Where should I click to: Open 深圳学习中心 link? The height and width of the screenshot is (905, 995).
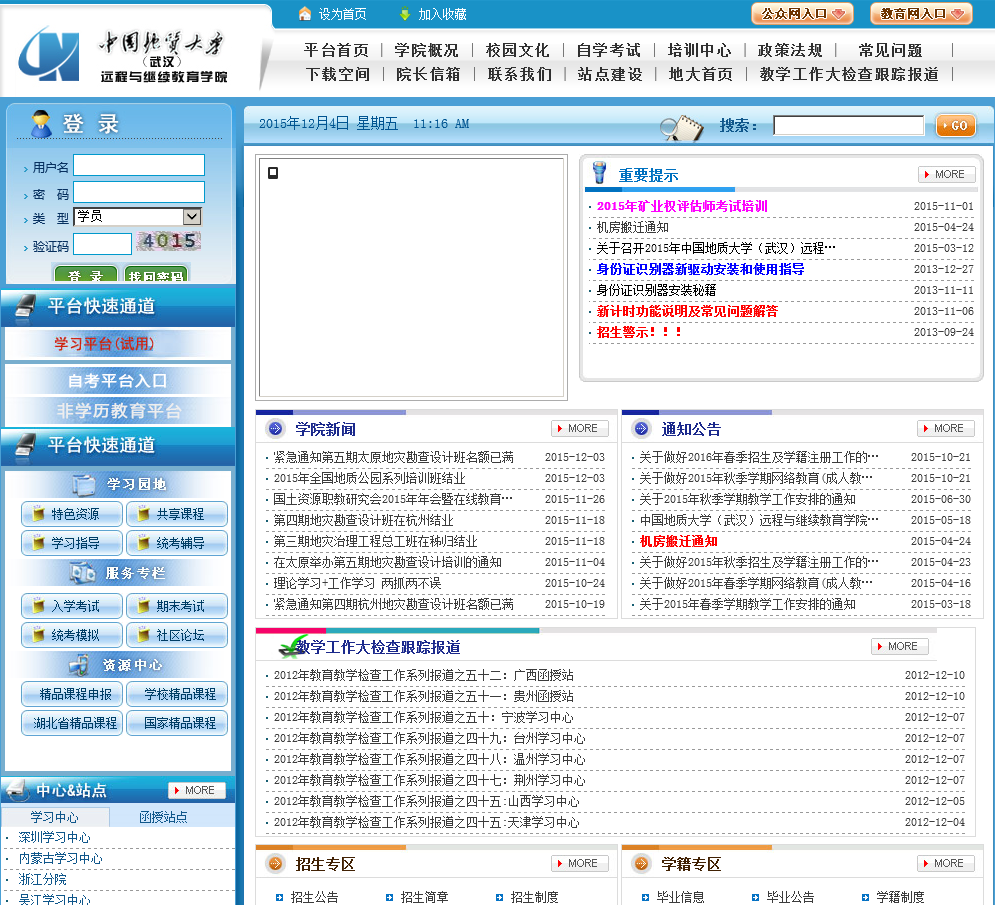[55, 838]
